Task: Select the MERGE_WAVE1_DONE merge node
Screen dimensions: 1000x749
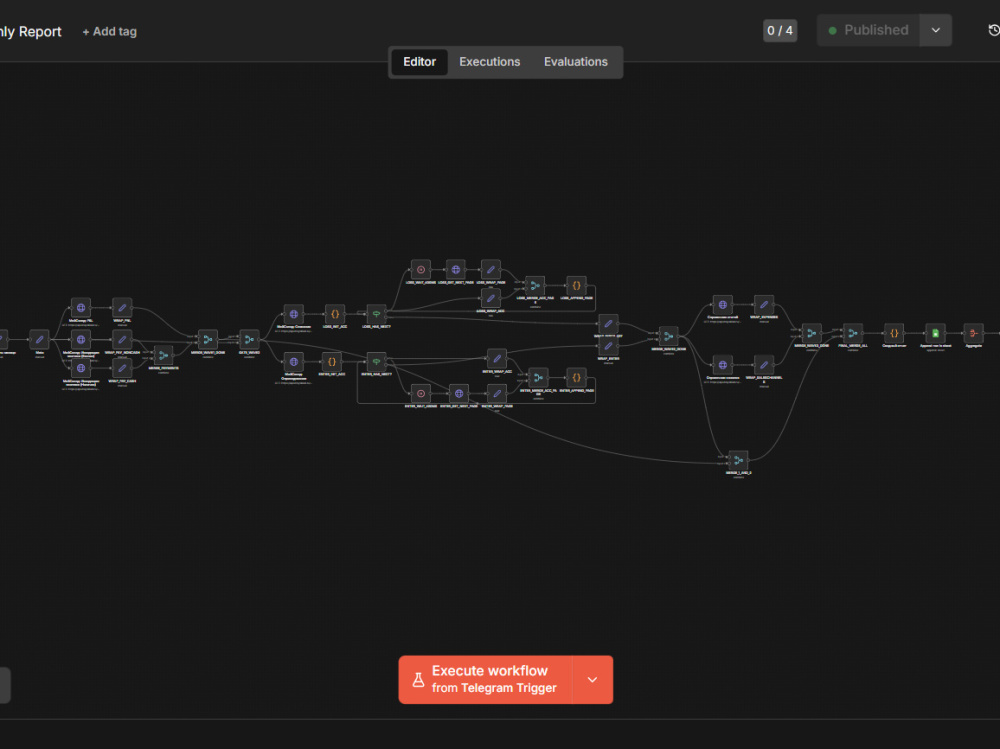Action: [x=208, y=339]
